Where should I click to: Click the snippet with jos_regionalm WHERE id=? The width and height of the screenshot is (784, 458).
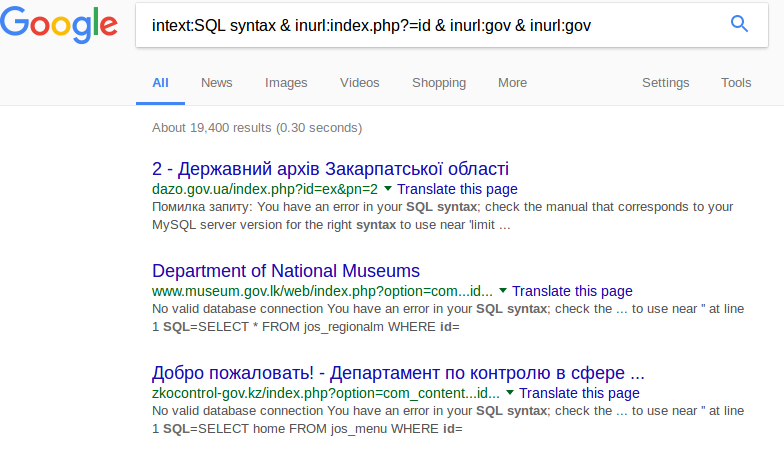pyautogui.click(x=448, y=318)
